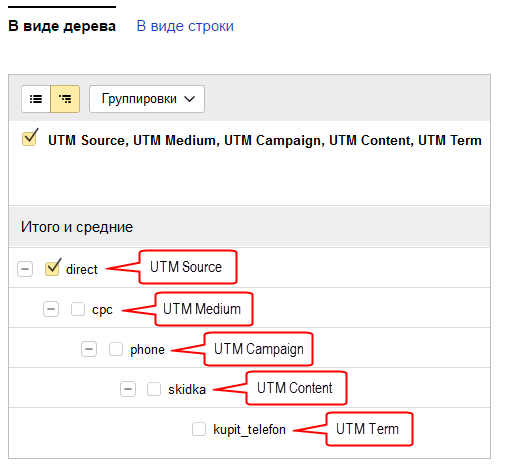Click the direct source label
This screenshot has width=509, height=467.
coord(82,269)
